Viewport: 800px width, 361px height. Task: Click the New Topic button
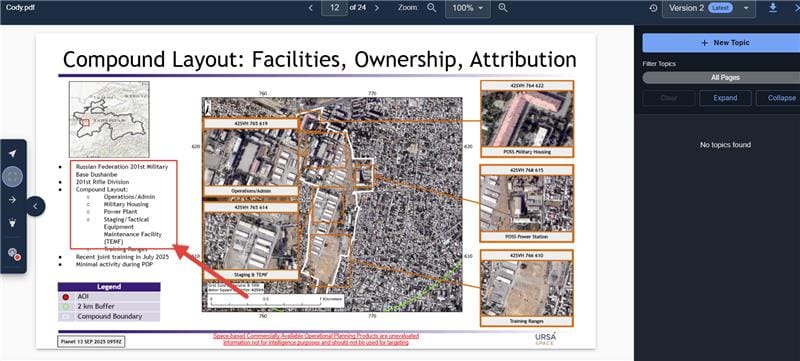tap(721, 43)
